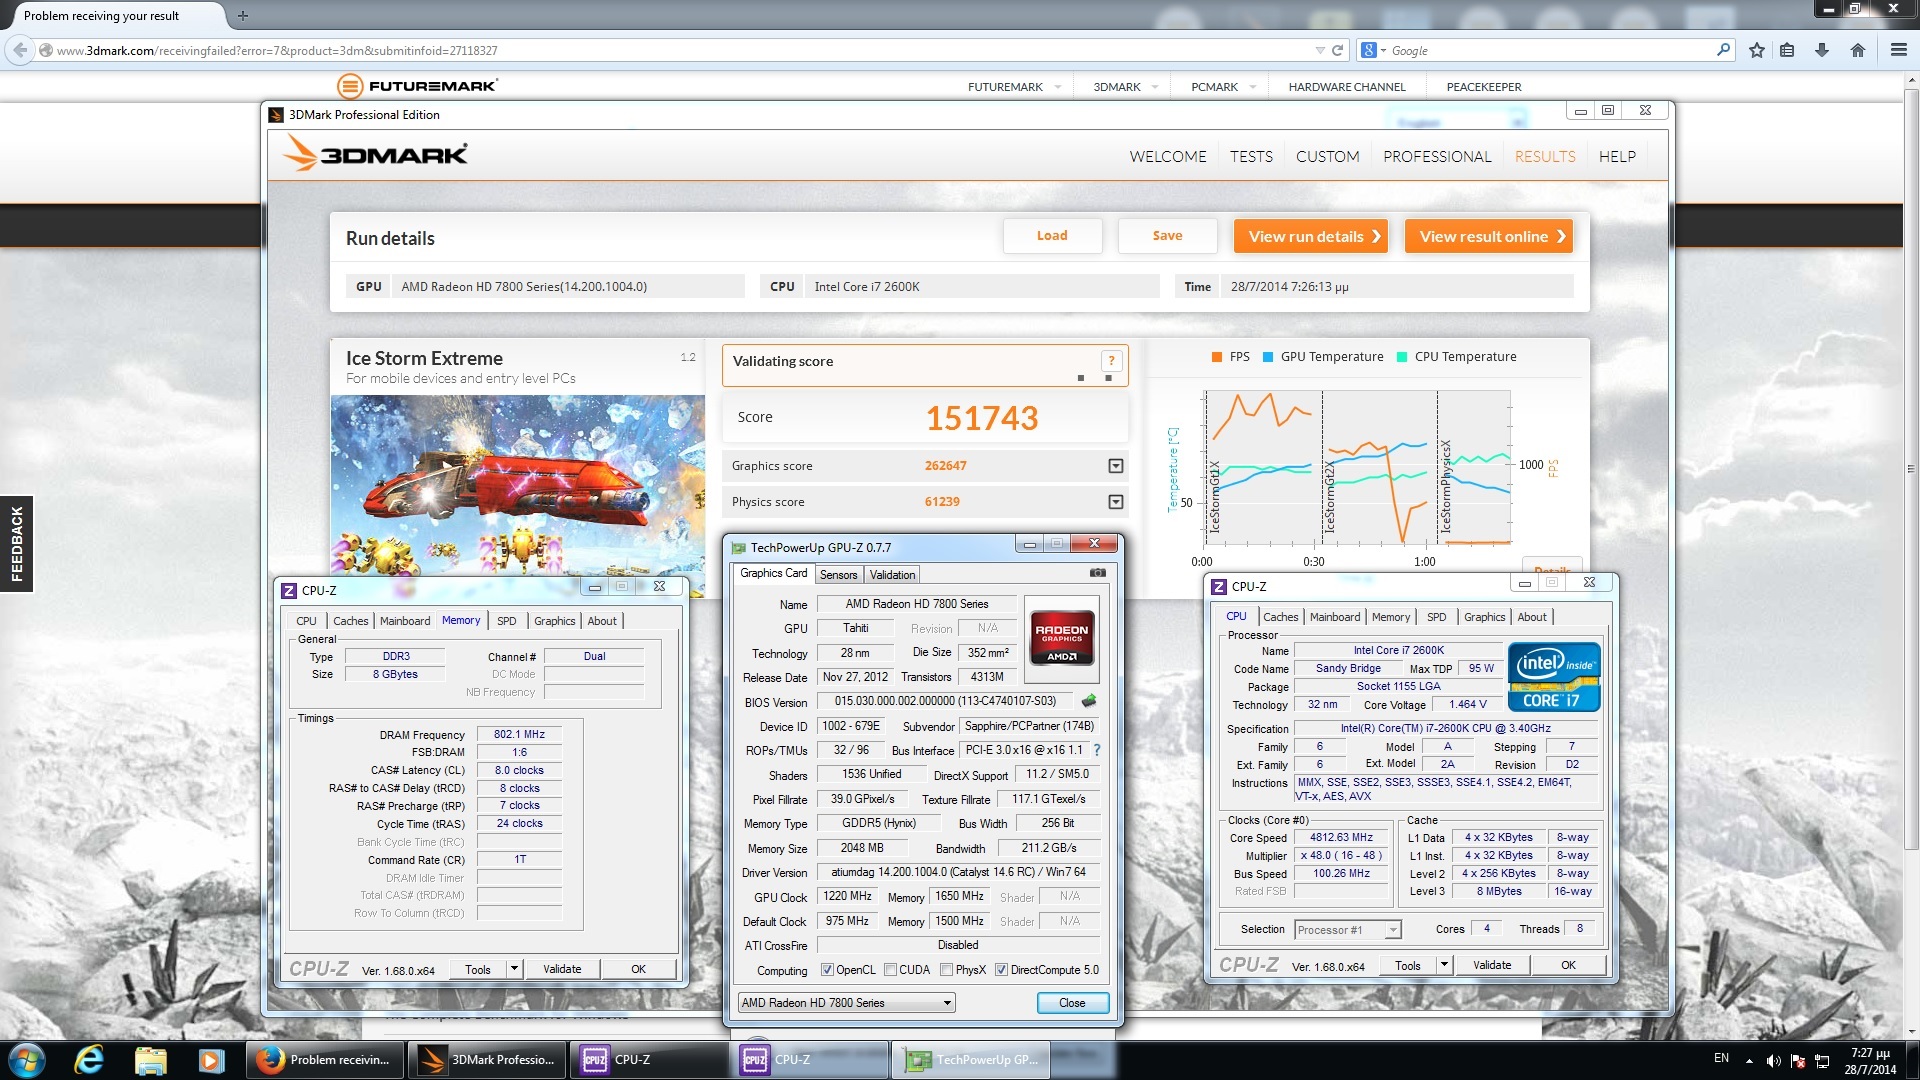
Task: Click OK in the right CPU-Z window
Action: [x=1568, y=965]
